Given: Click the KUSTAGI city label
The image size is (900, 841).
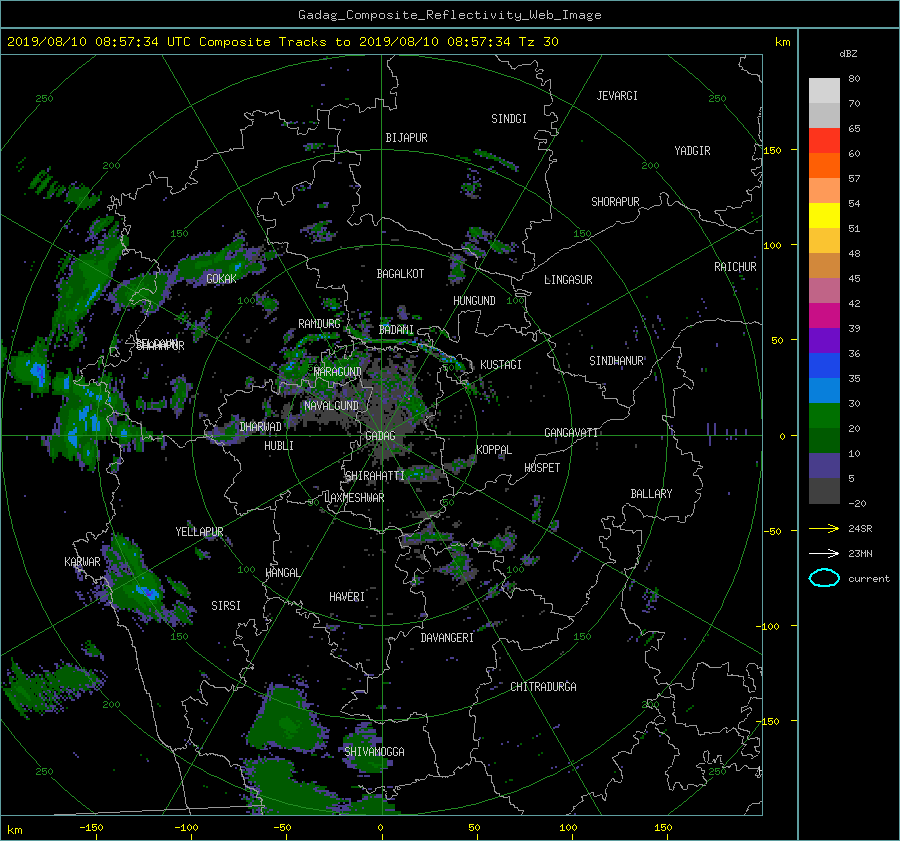Looking at the screenshot, I should tap(501, 365).
